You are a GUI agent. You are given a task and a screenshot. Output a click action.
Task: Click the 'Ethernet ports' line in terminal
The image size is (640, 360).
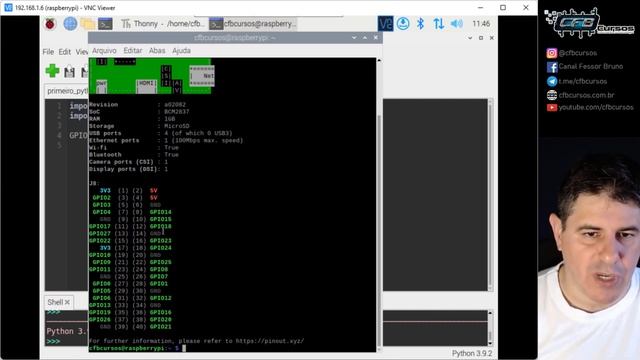click(x=166, y=140)
